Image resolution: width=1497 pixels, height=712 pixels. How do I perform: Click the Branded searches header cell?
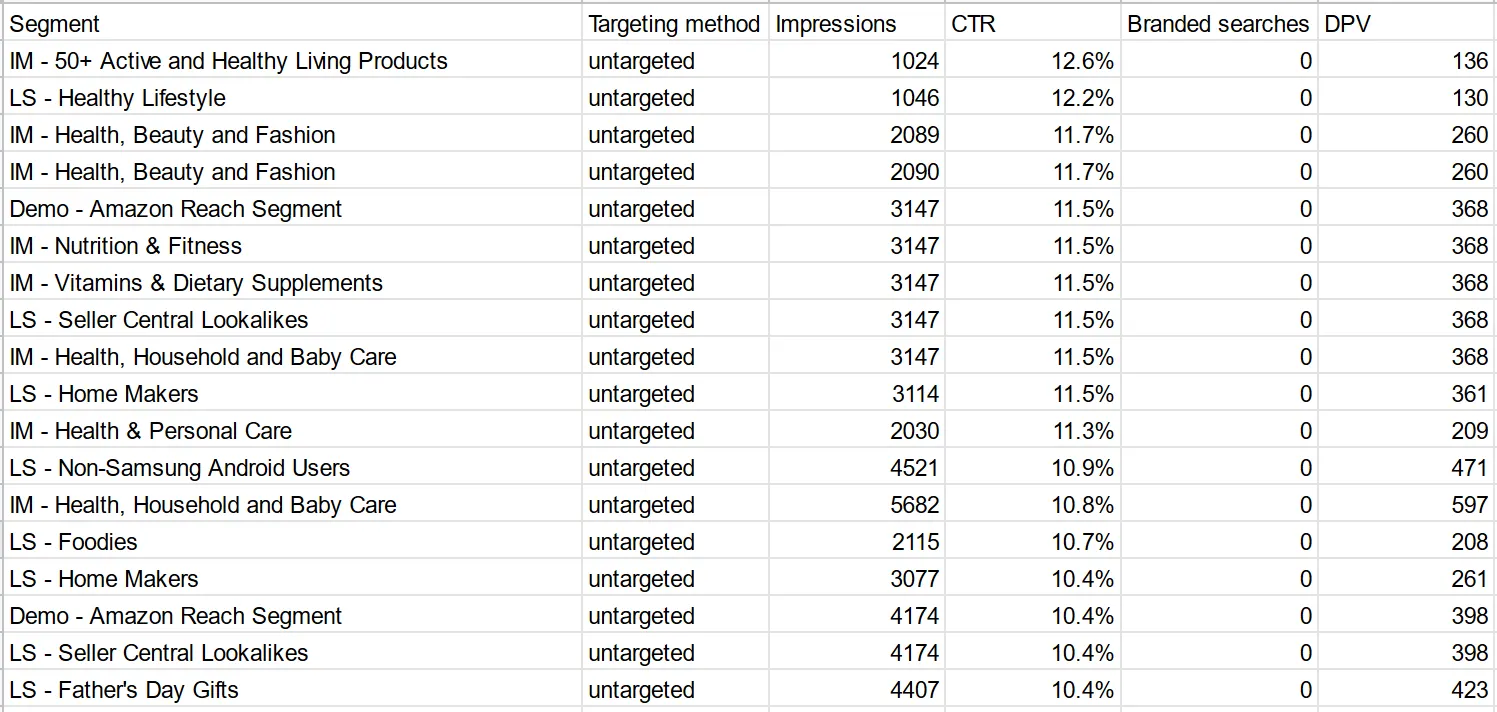point(1219,23)
